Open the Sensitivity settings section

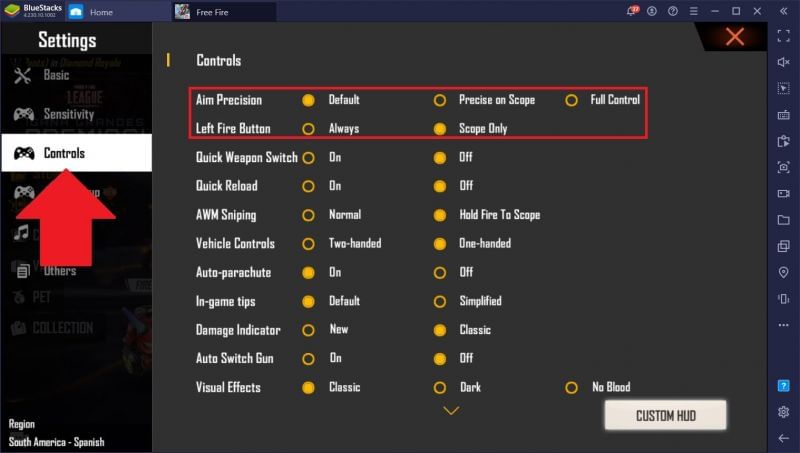click(x=68, y=114)
